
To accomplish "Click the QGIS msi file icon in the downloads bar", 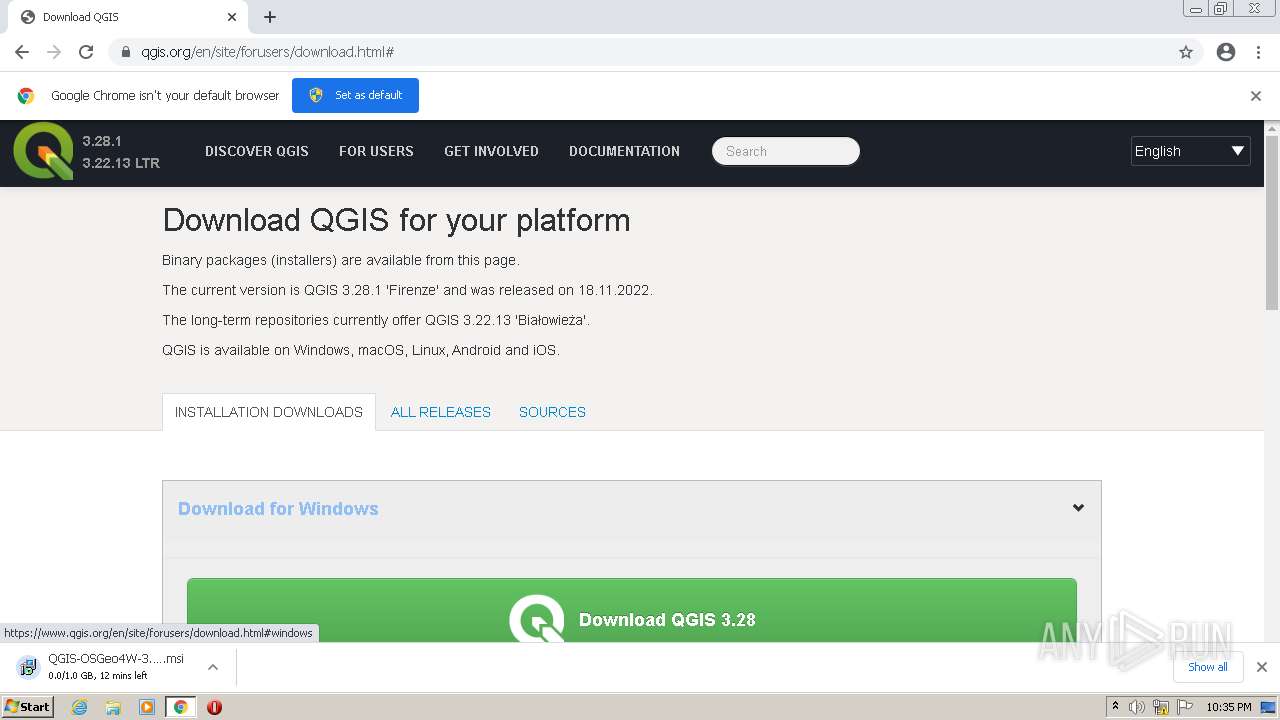I will (28, 667).
